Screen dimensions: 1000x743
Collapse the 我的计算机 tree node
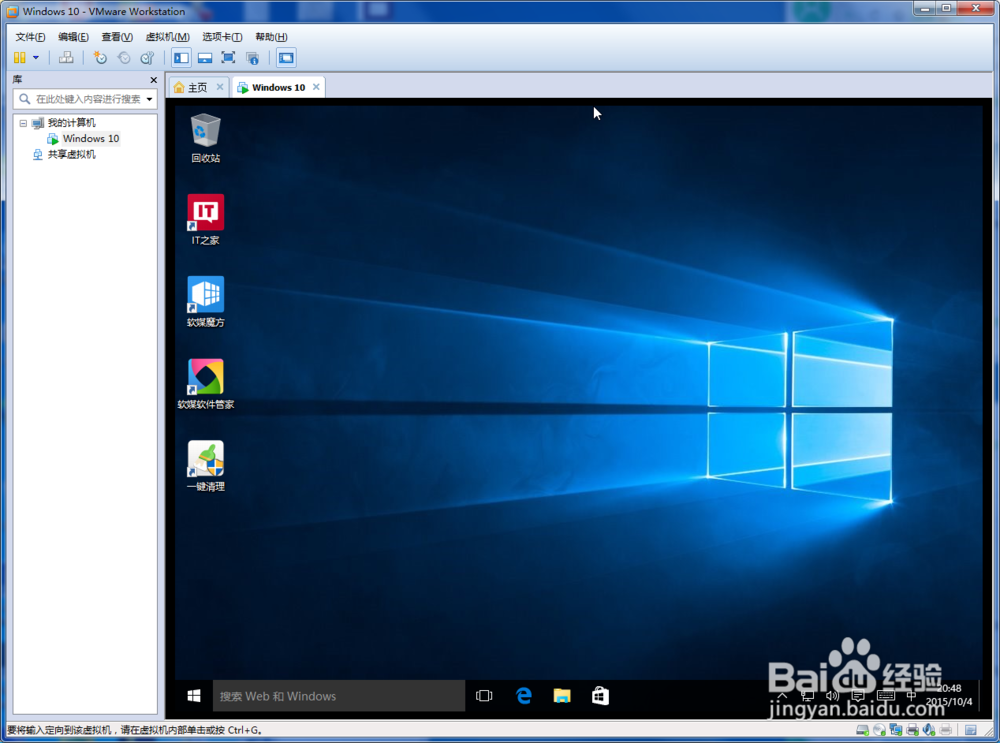23,123
